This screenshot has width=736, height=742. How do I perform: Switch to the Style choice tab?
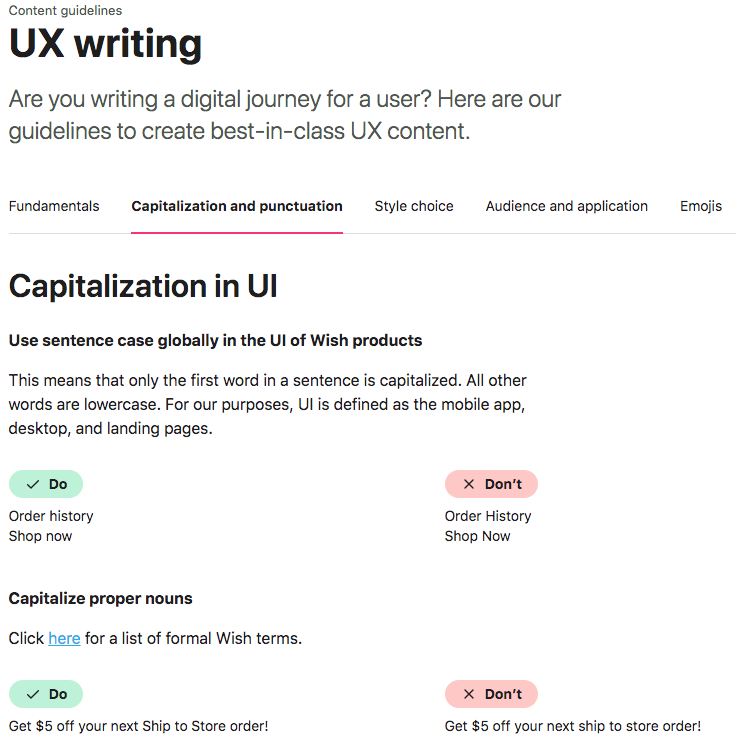pyautogui.click(x=414, y=206)
